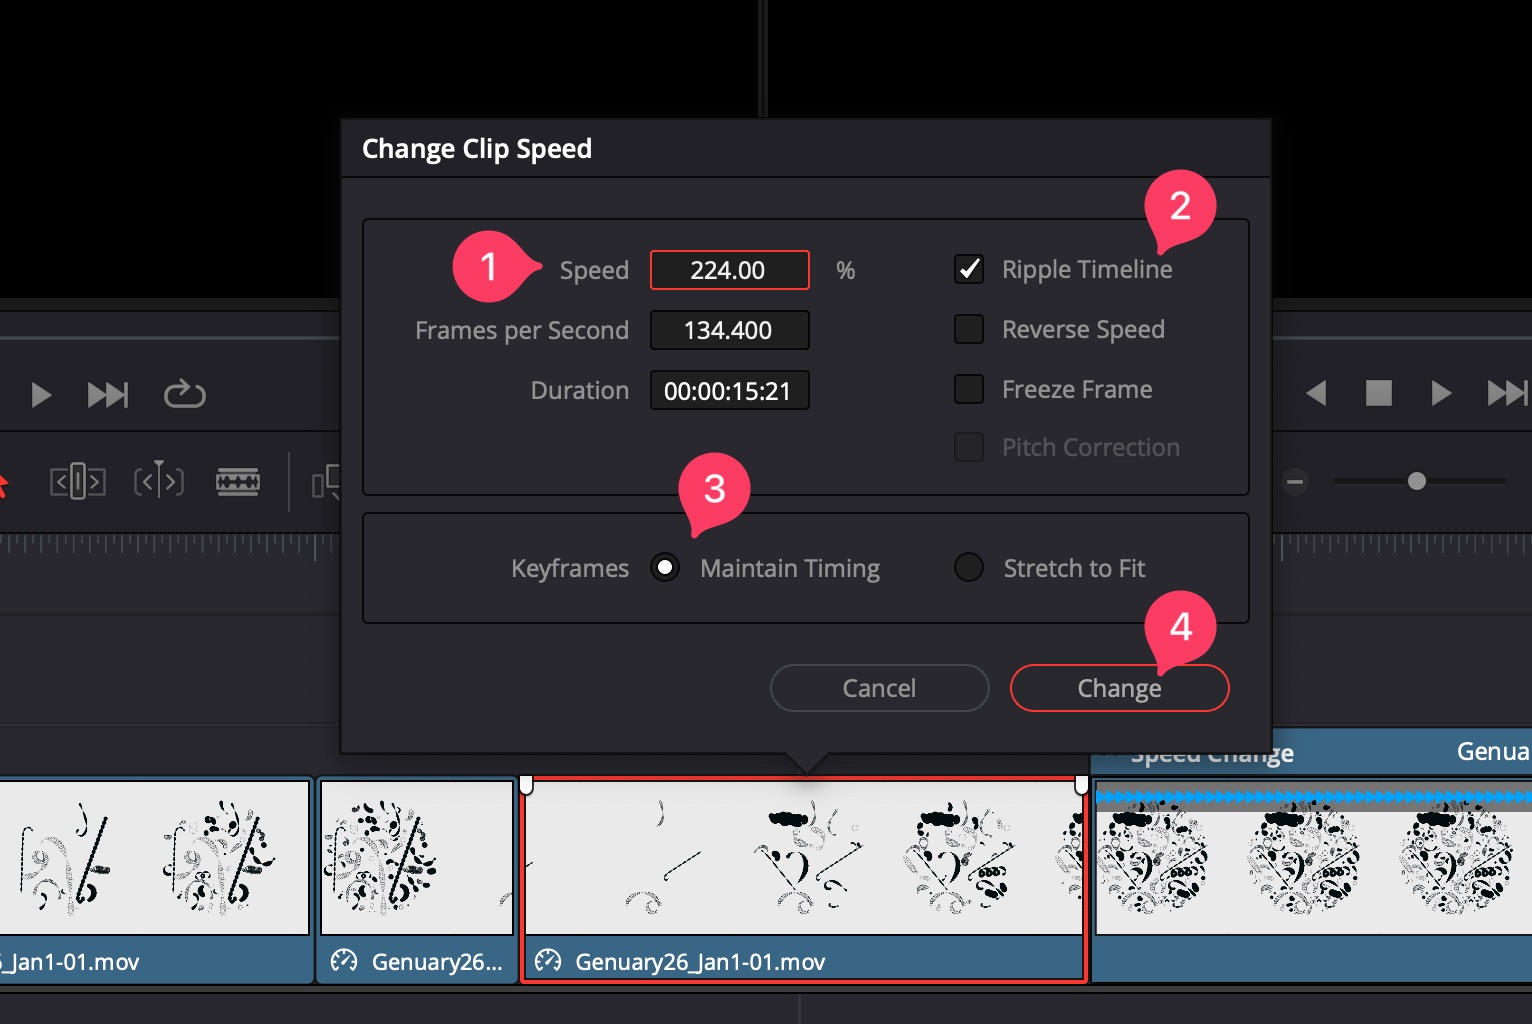
Task: Click the blue retime arrows bar
Action: click(1313, 797)
